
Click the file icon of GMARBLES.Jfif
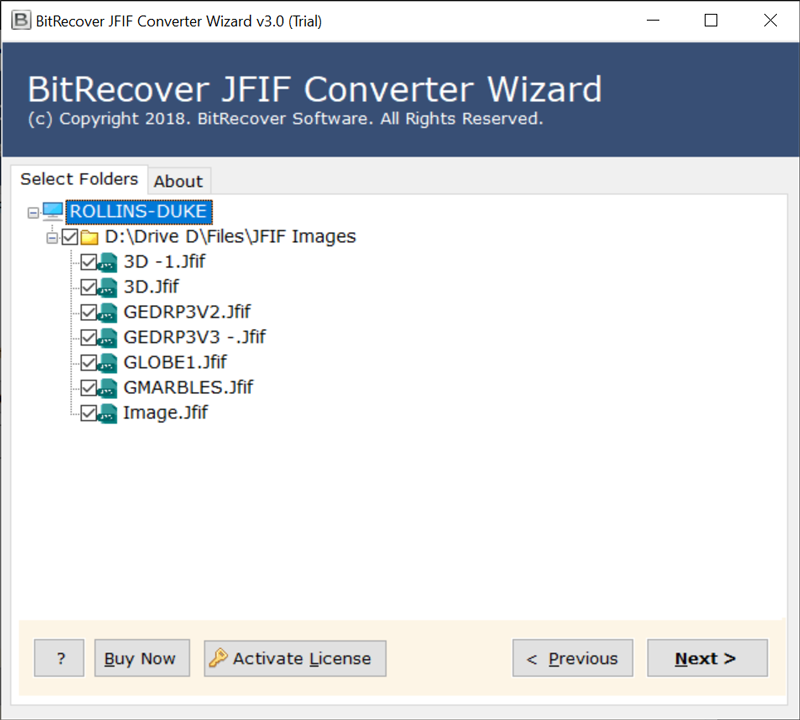click(x=108, y=388)
